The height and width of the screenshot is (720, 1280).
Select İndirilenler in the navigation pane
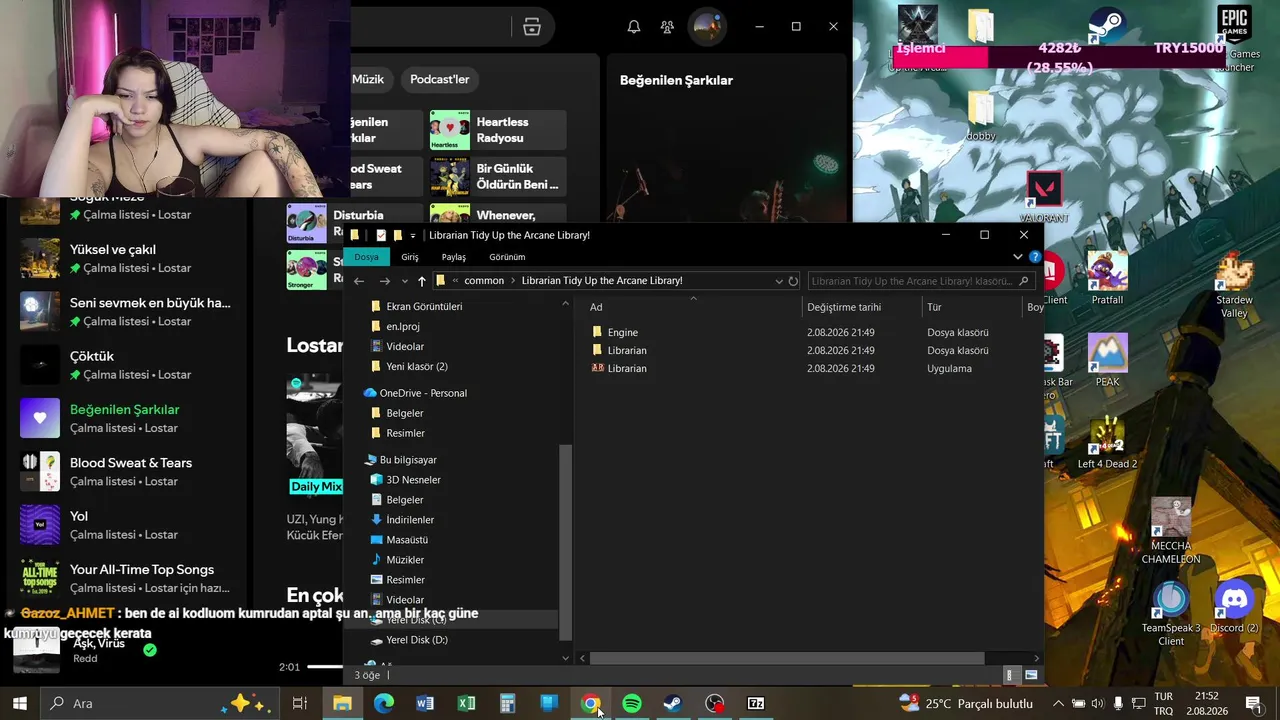[x=410, y=520]
